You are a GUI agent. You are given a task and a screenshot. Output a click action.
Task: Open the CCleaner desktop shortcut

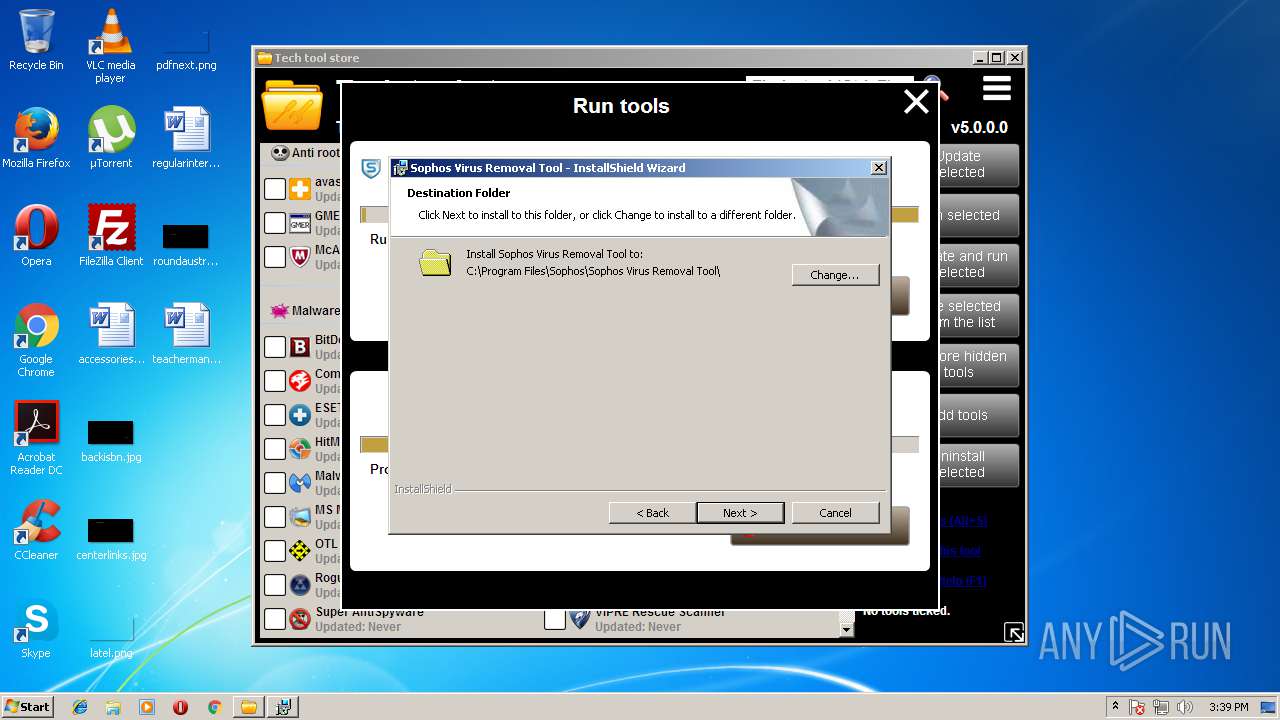pyautogui.click(x=36, y=530)
